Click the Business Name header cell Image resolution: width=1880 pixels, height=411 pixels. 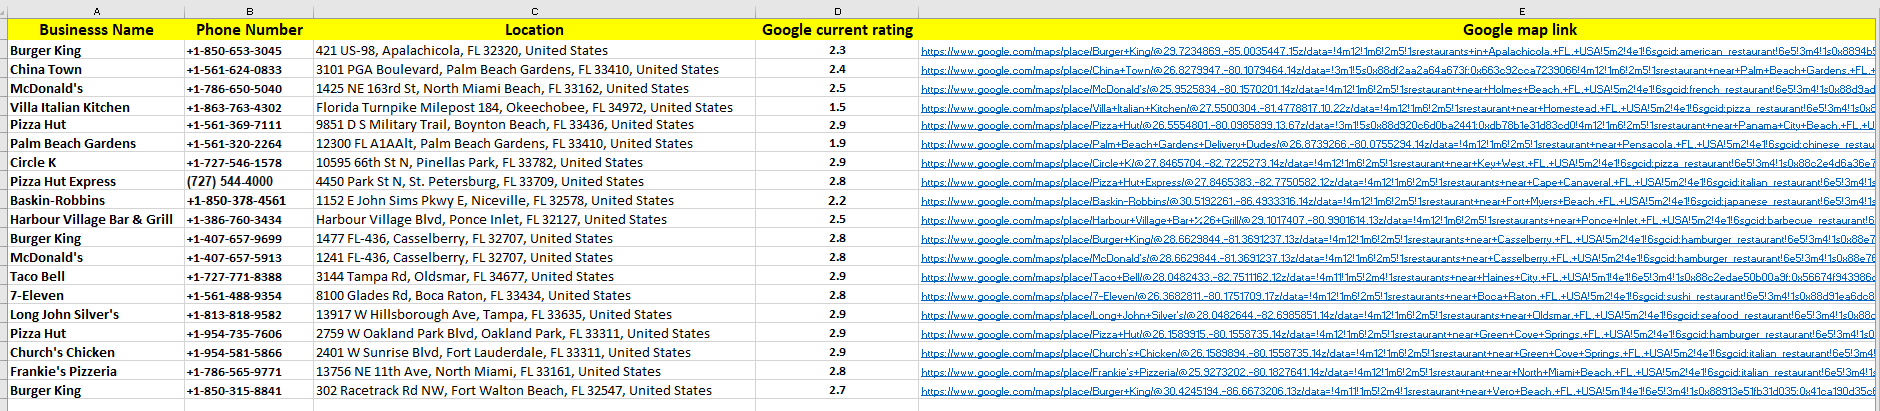click(x=96, y=30)
